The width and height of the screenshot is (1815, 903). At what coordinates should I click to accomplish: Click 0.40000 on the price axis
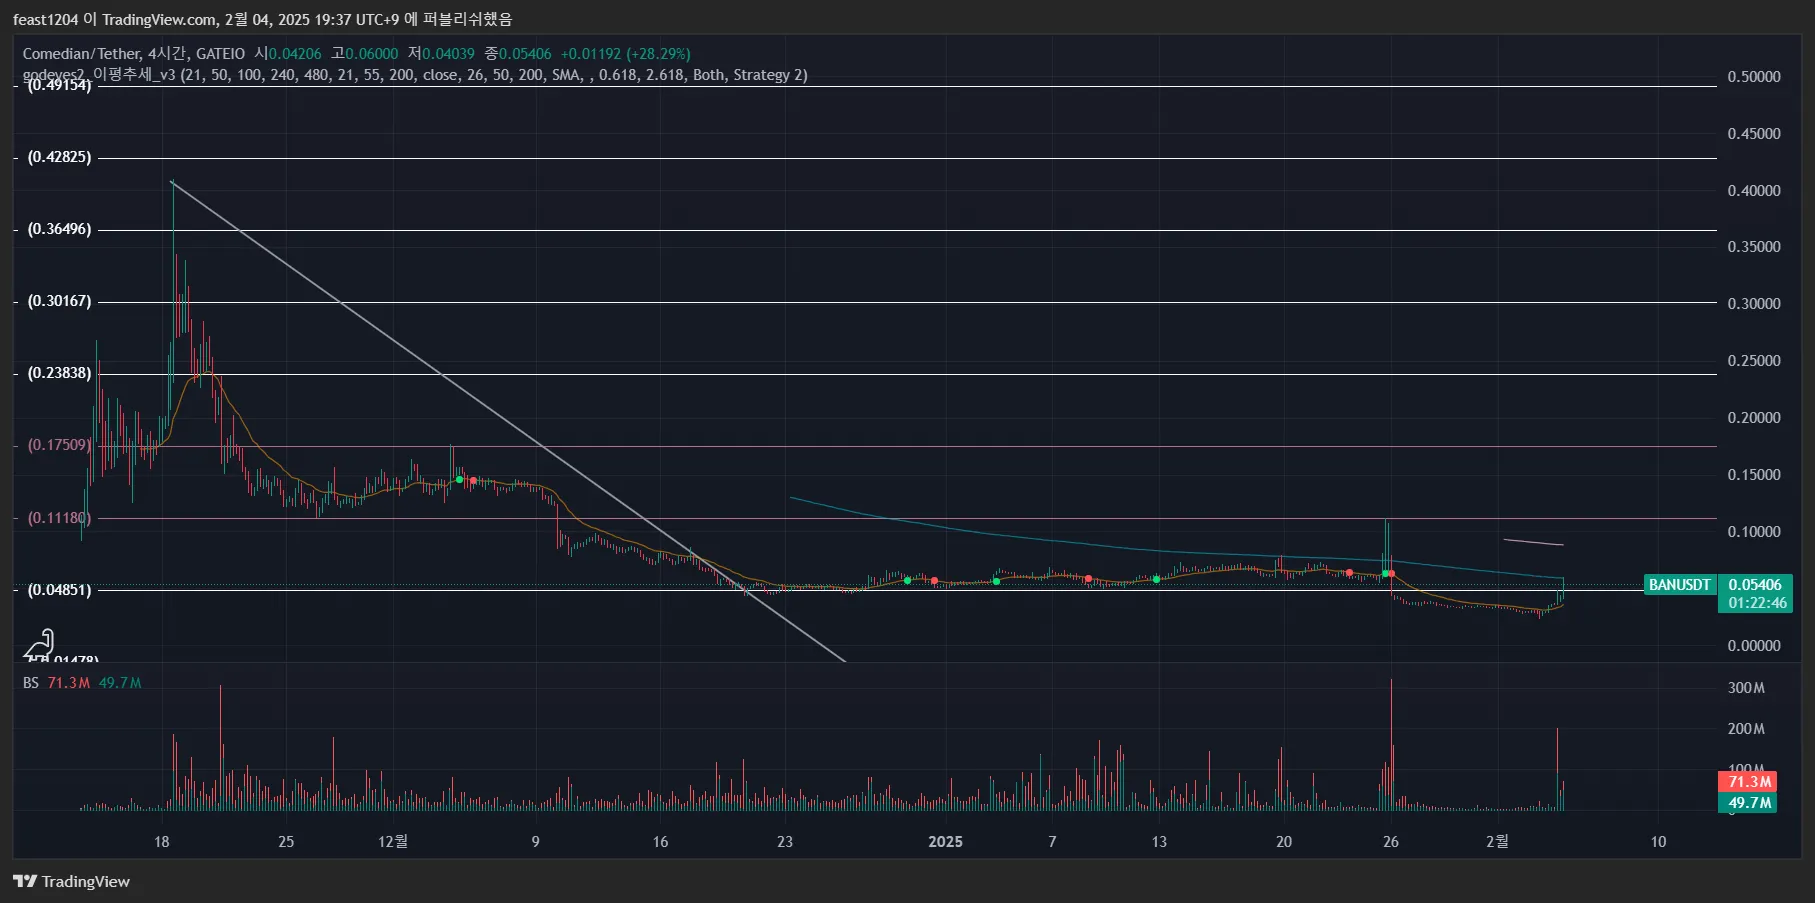[x=1754, y=191]
